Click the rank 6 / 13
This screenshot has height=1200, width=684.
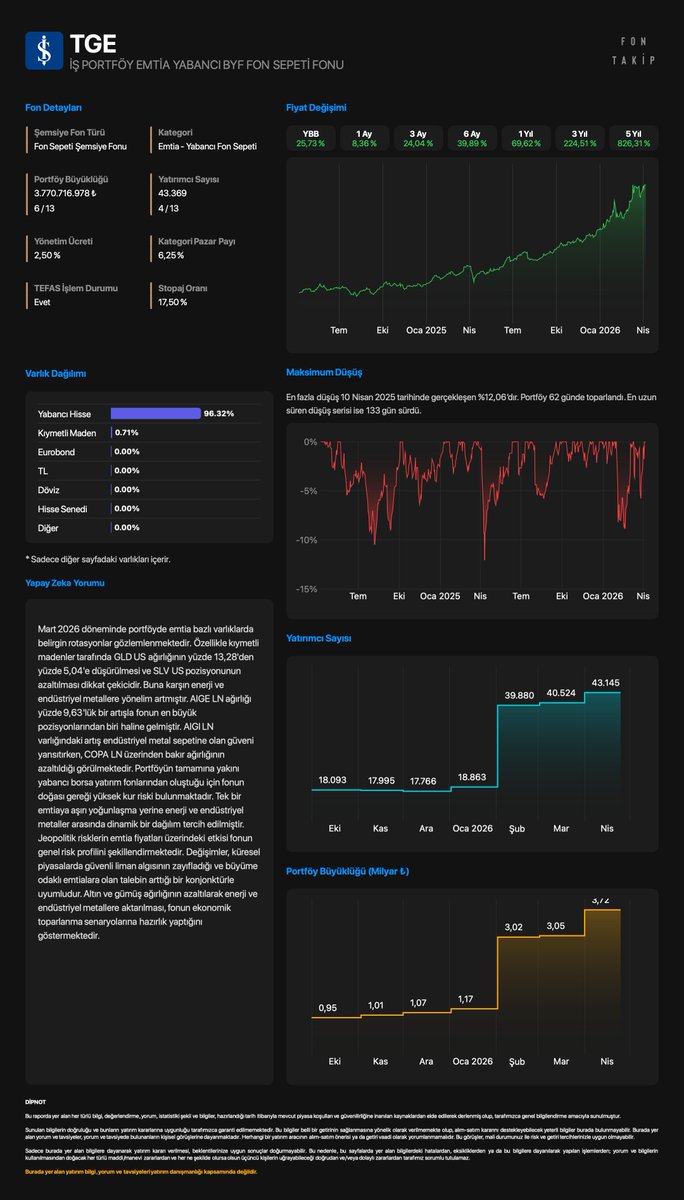[44, 208]
